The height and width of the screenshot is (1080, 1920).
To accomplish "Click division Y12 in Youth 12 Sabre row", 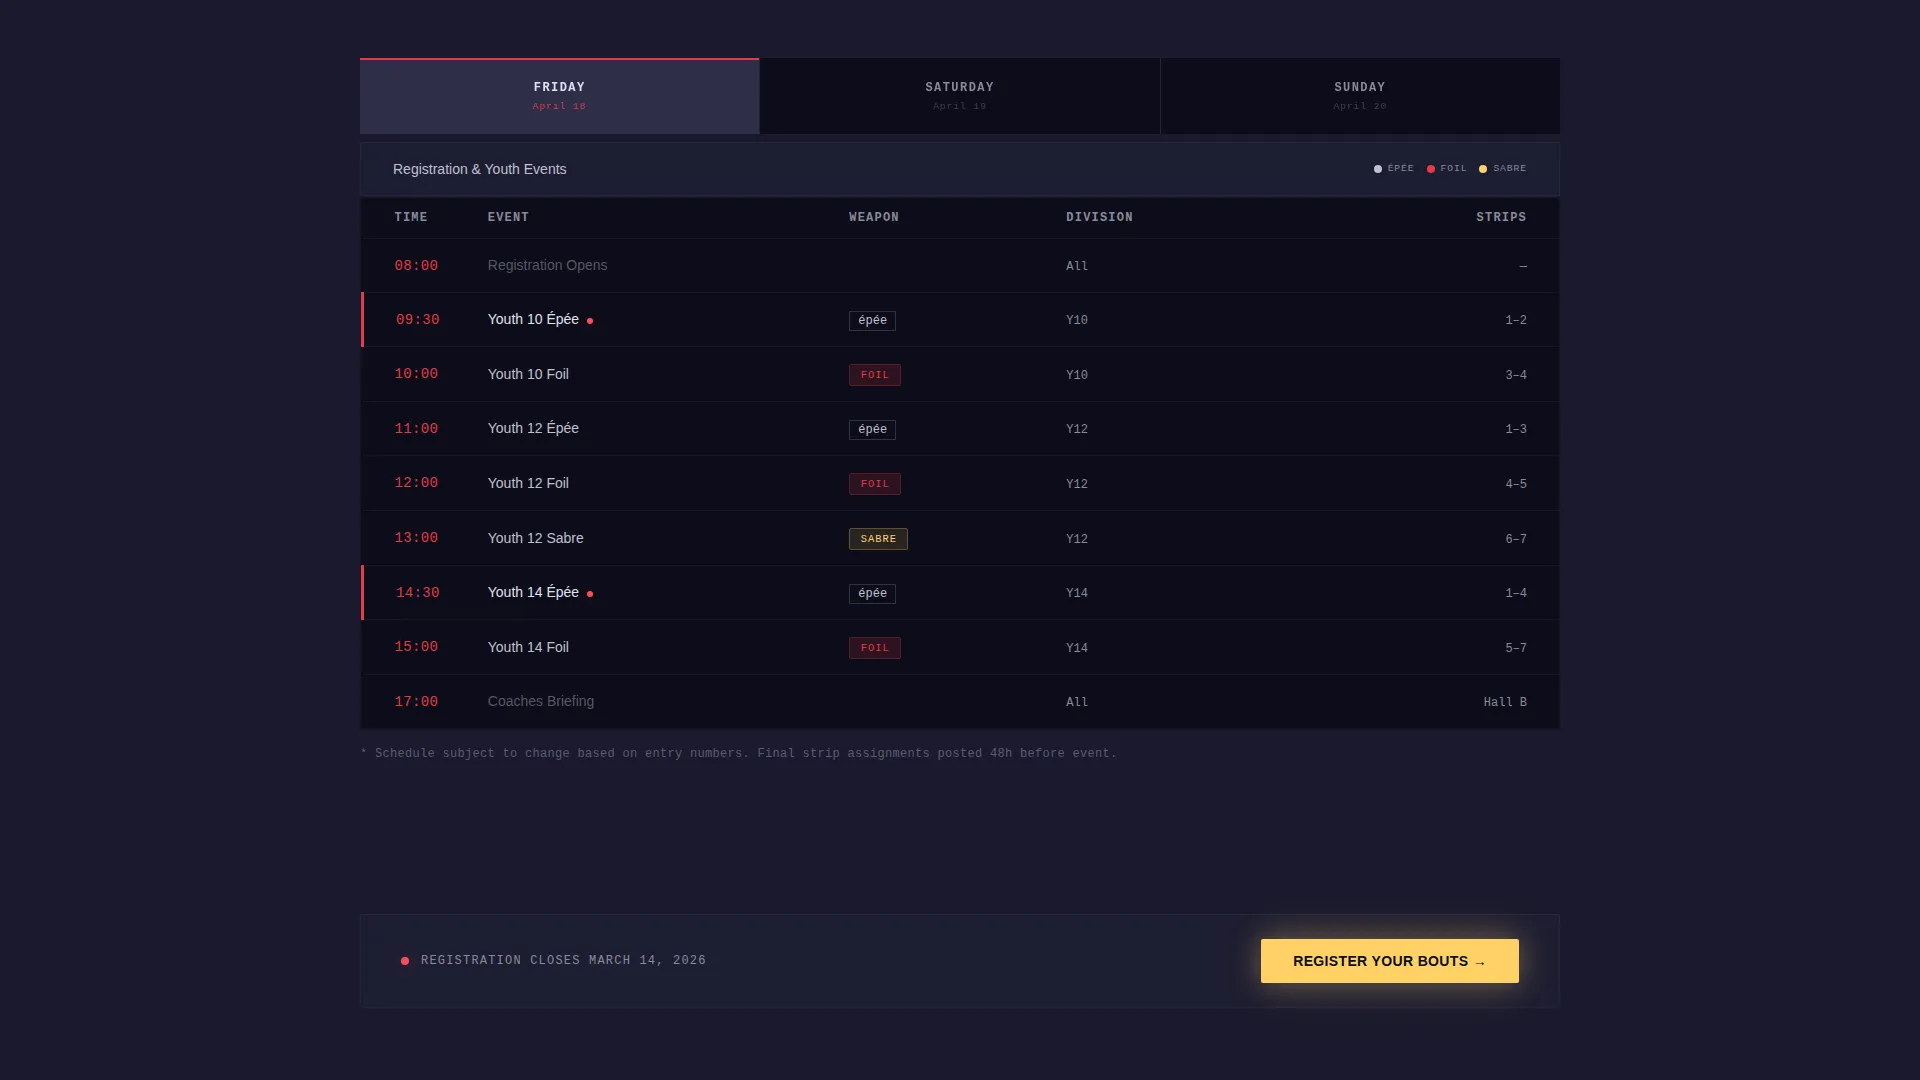I will (1077, 539).
